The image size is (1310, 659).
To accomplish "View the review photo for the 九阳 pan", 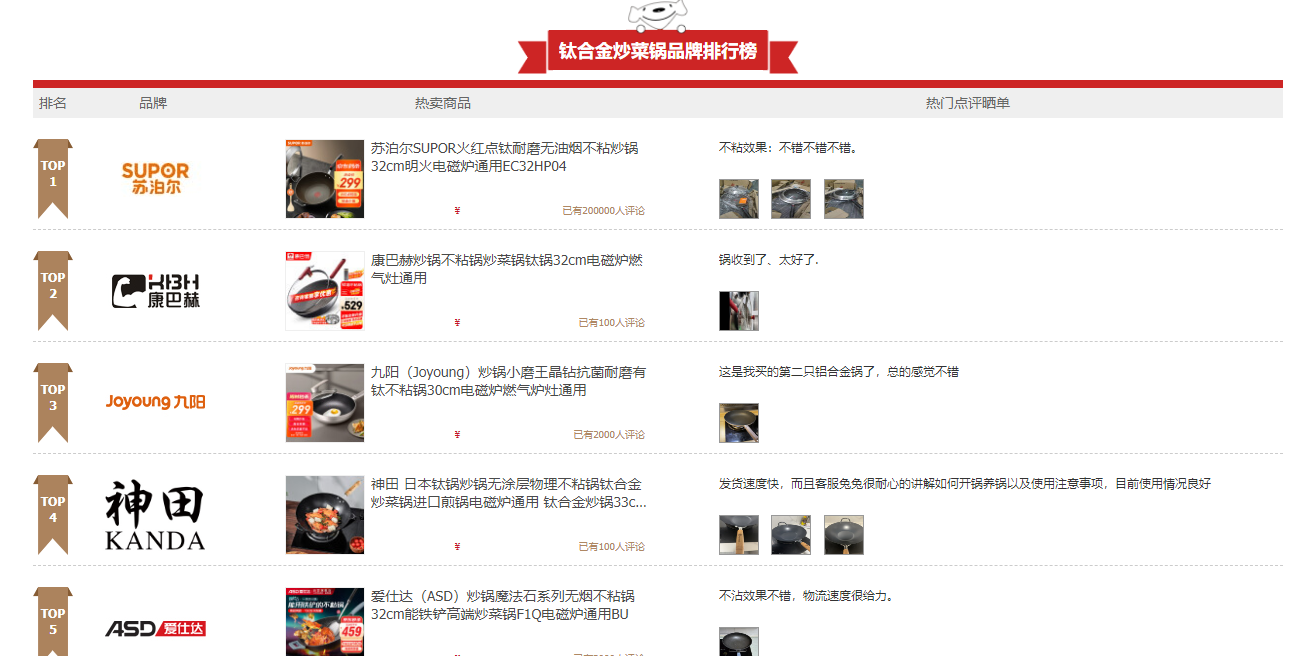I will 739,423.
